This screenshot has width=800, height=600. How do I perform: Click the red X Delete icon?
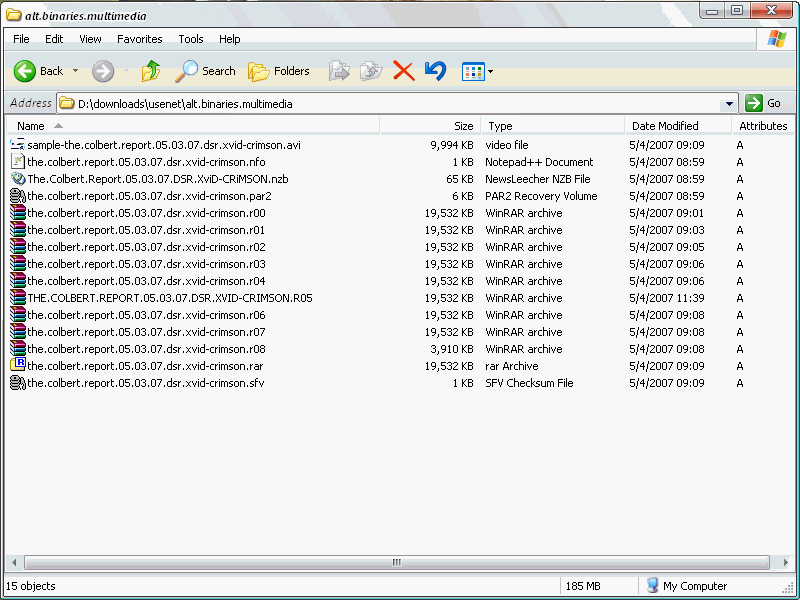[x=404, y=71]
